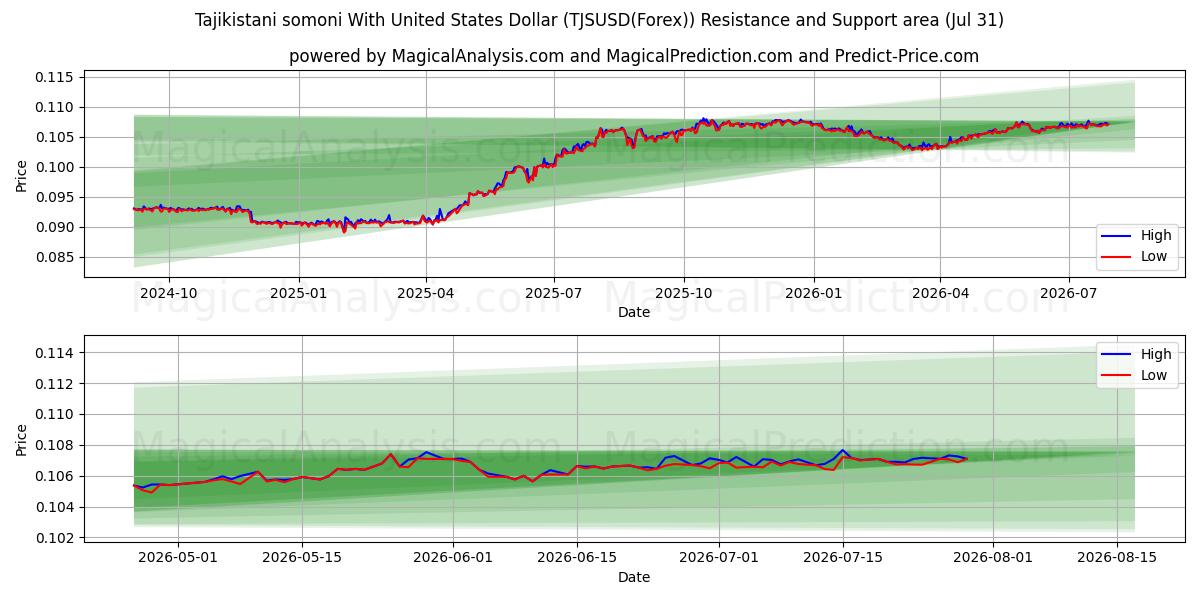The image size is (1200, 600).
Task: Click the 'powered by MagicalAnalysis.com' subtitle
Action: [634, 56]
